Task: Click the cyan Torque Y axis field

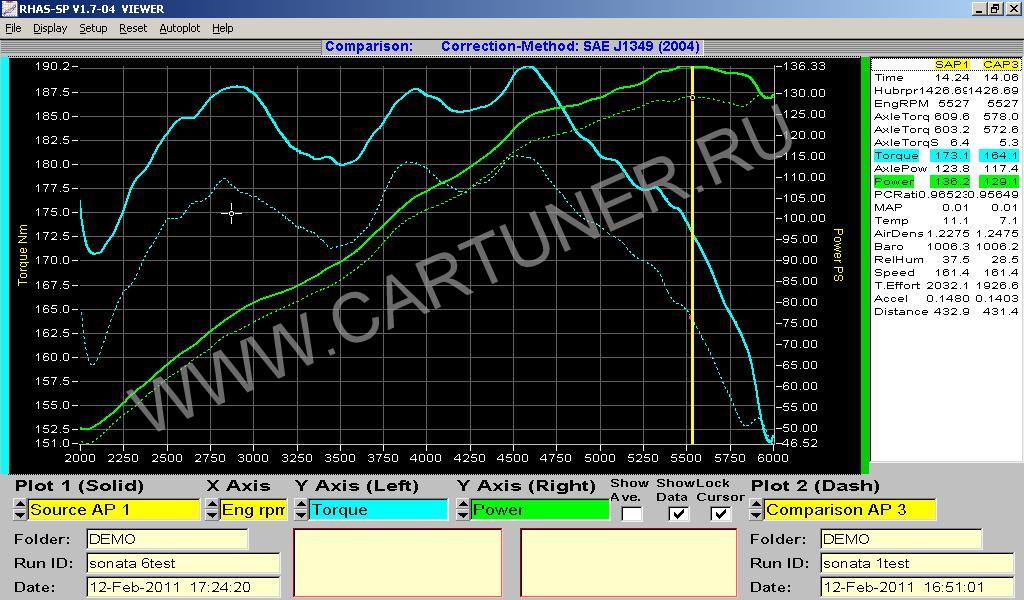Action: pyautogui.click(x=379, y=510)
